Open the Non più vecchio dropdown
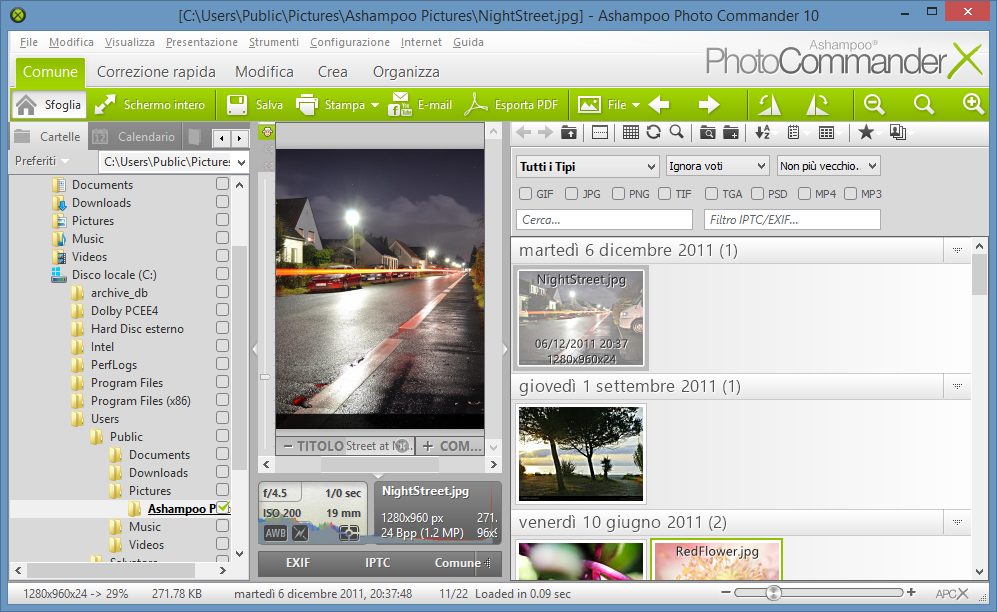The height and width of the screenshot is (612, 997). pos(829,166)
